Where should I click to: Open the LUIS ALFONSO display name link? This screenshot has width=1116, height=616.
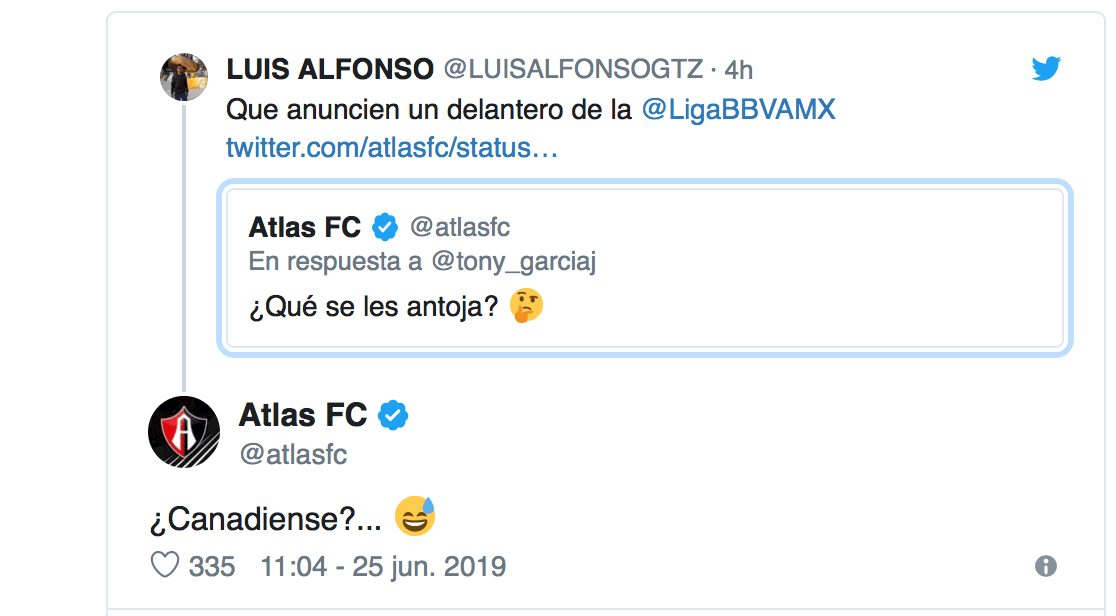coord(330,69)
